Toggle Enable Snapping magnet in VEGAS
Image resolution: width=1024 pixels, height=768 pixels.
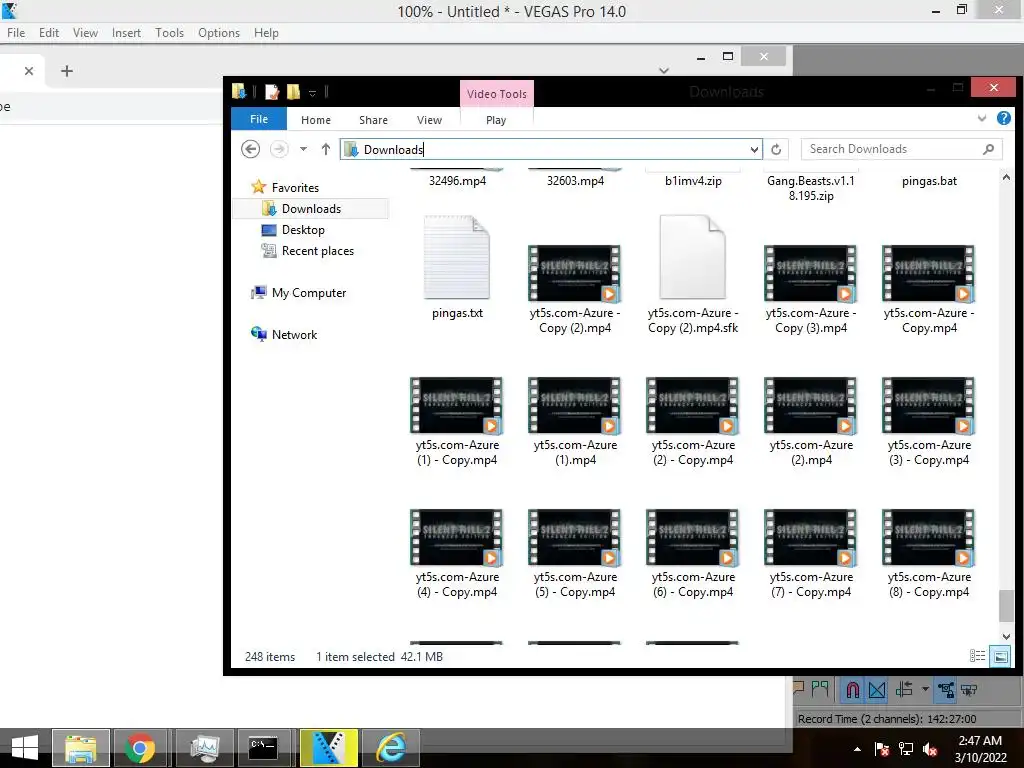[x=852, y=690]
